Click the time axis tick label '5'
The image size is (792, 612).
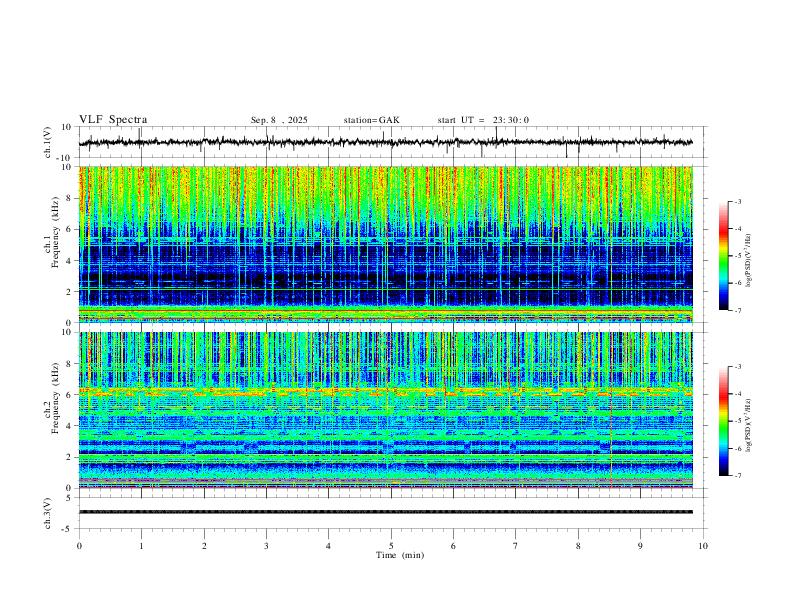pyautogui.click(x=391, y=546)
